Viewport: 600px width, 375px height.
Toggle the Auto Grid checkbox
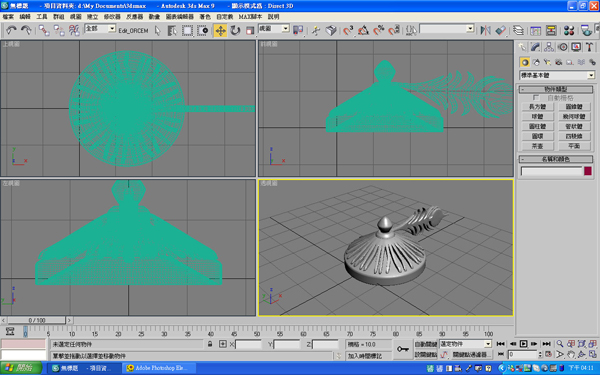point(536,98)
